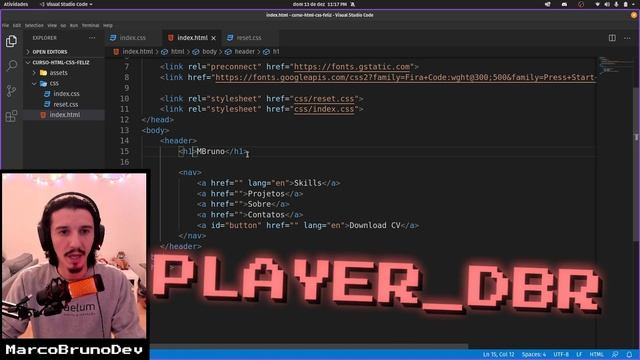Screen dimensions: 640x360
Task: Click the code minimap
Action: (616, 65)
